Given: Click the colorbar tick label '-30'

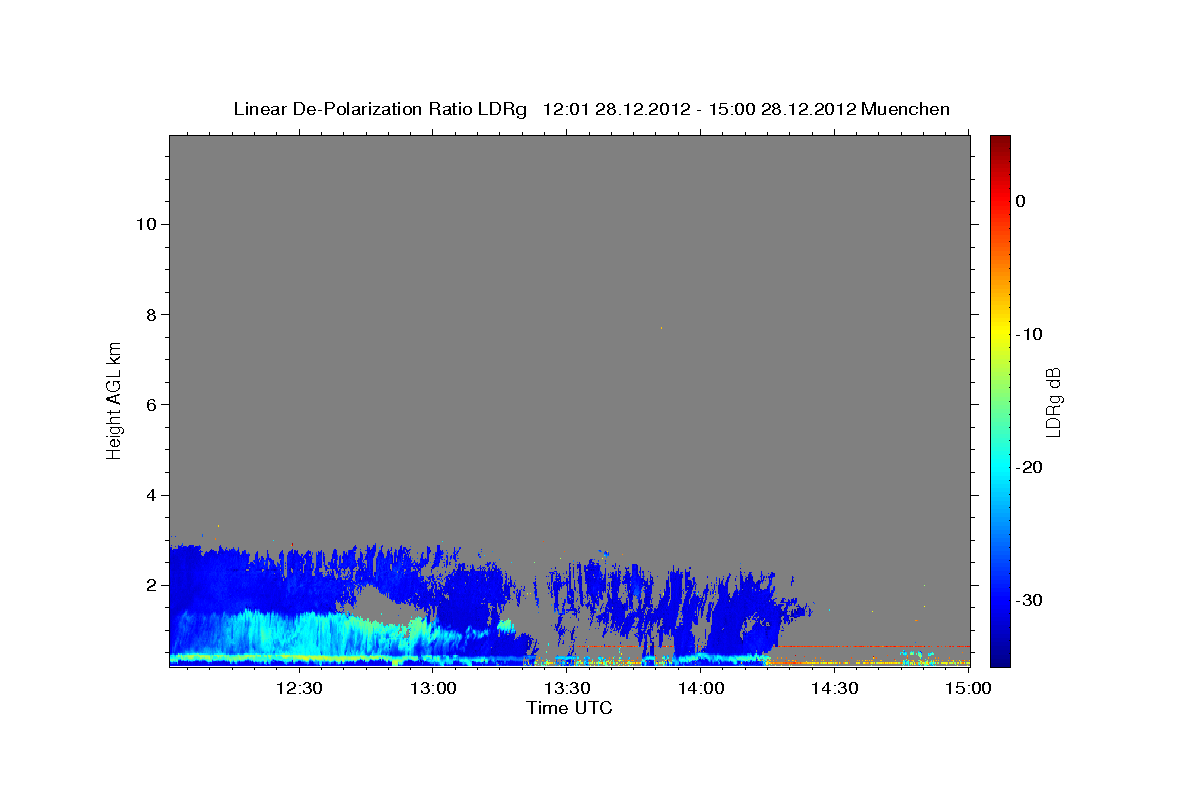Looking at the screenshot, I should pos(1029,600).
